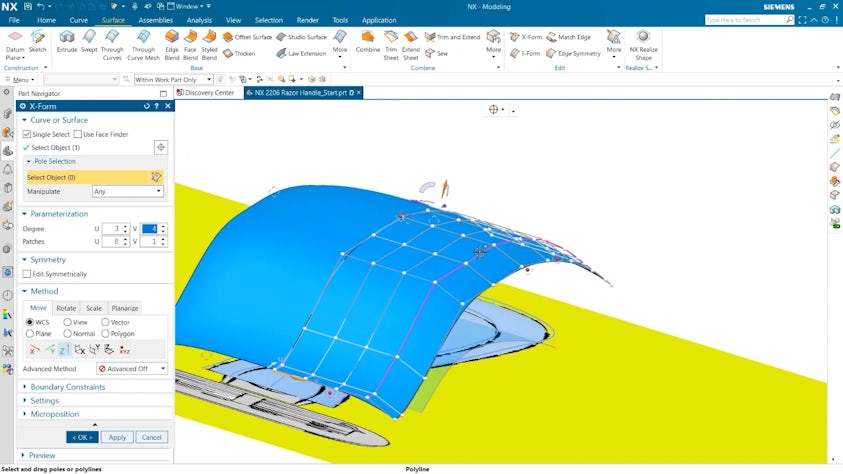The width and height of the screenshot is (843, 474).
Task: Select the Vector radio button
Action: tap(105, 322)
